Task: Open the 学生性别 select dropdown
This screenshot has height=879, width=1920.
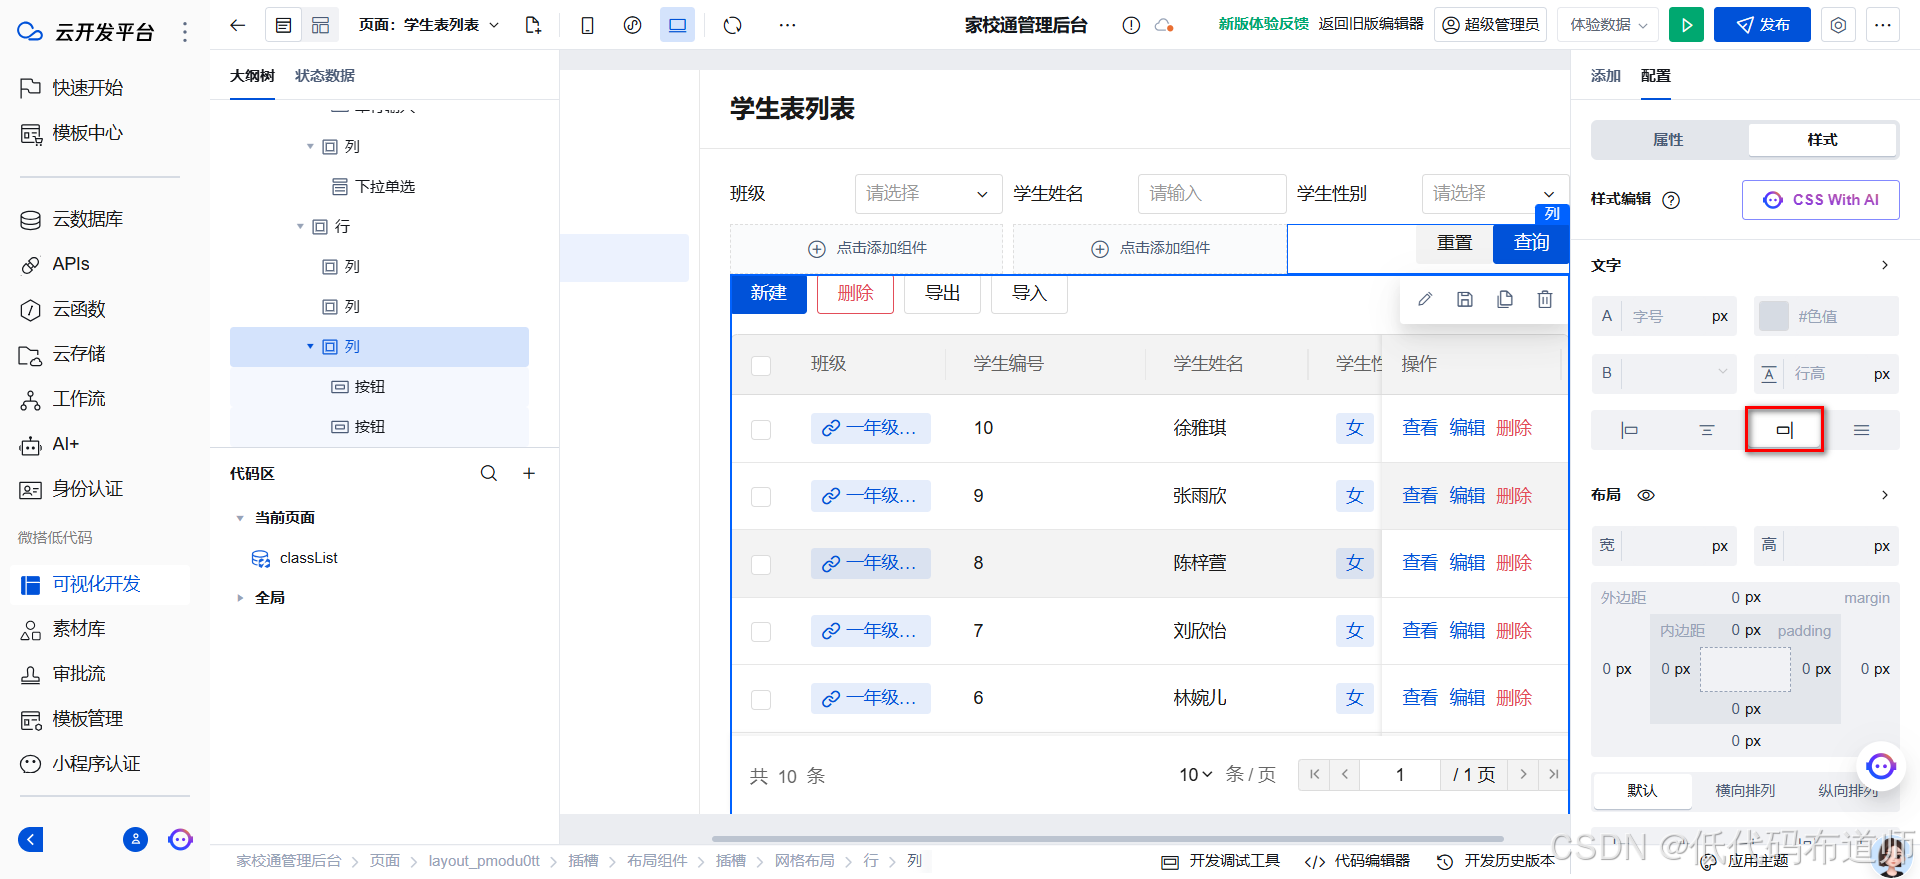Action: 1494,193
